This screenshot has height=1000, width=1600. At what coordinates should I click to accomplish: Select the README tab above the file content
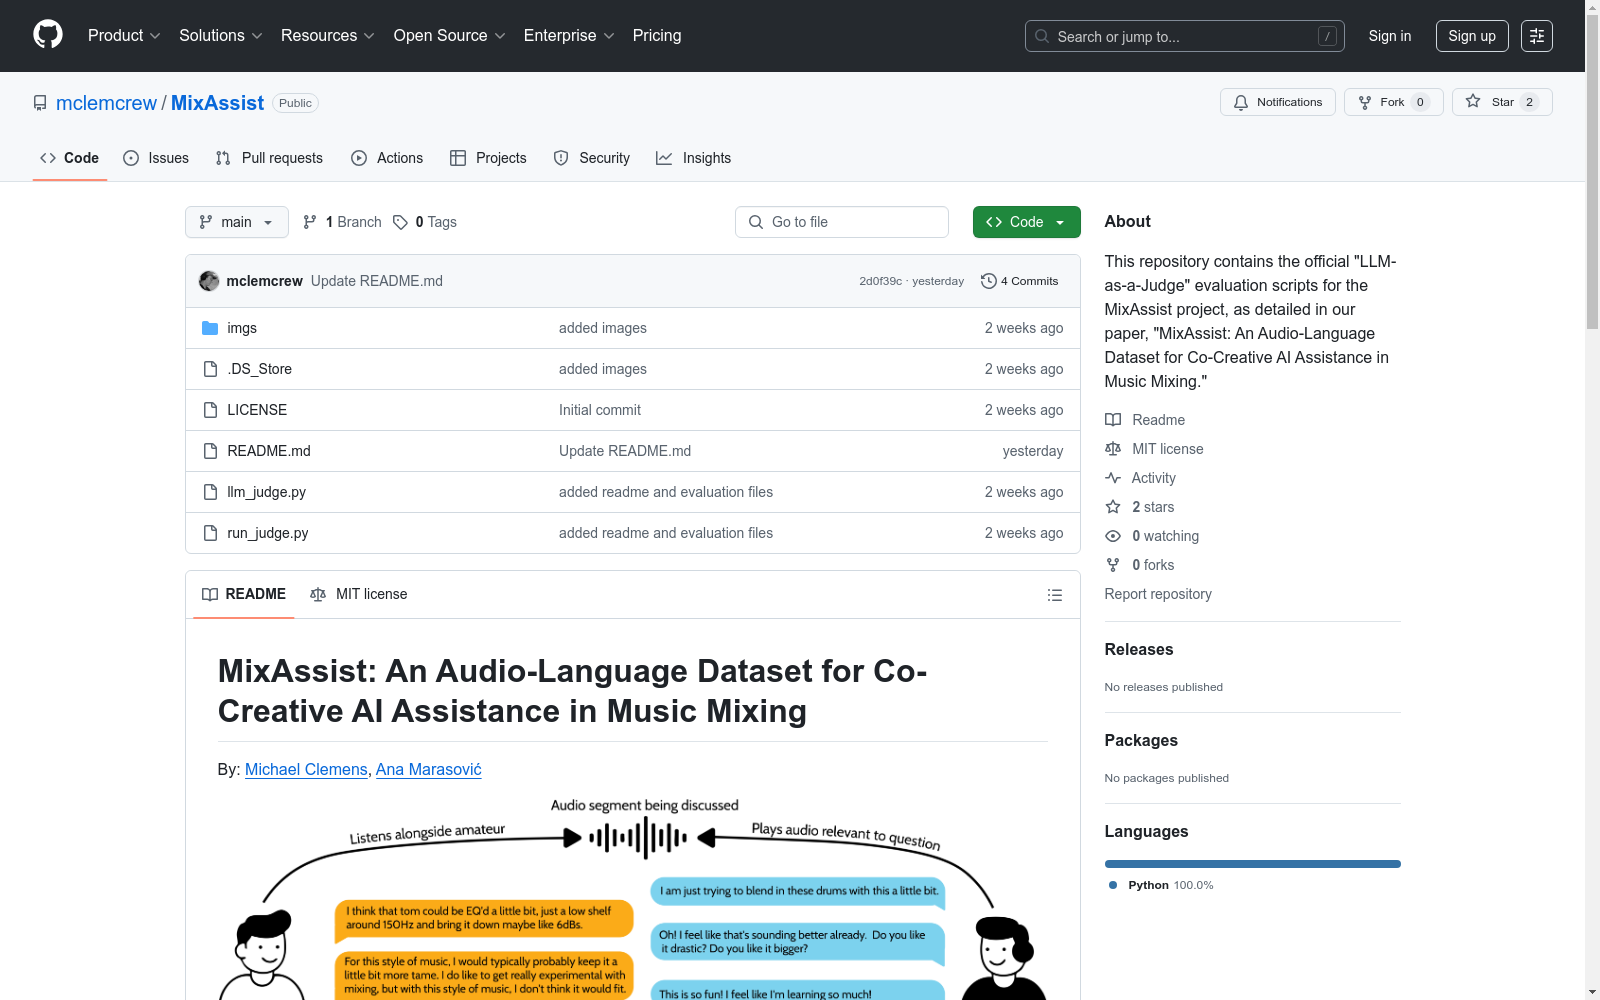(x=244, y=594)
